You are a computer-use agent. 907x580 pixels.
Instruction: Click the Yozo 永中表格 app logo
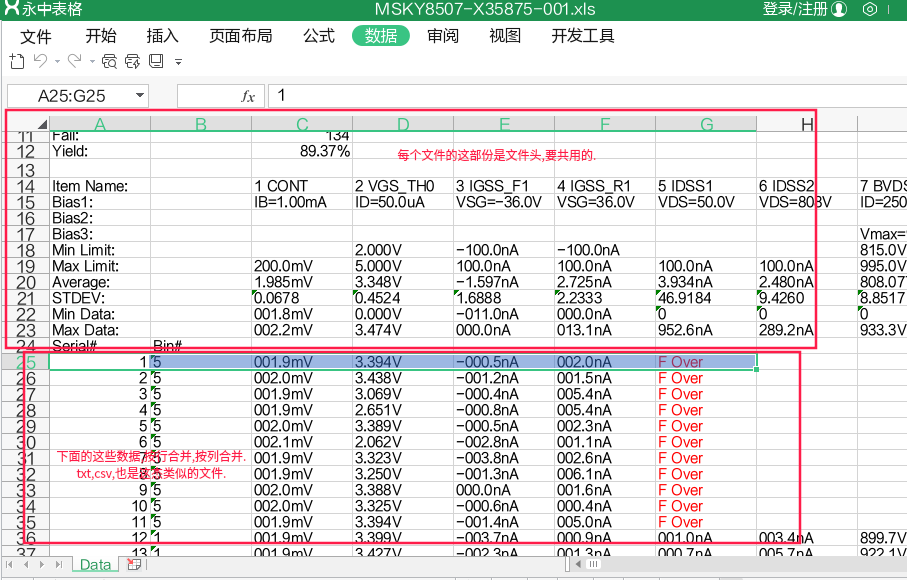12,8
